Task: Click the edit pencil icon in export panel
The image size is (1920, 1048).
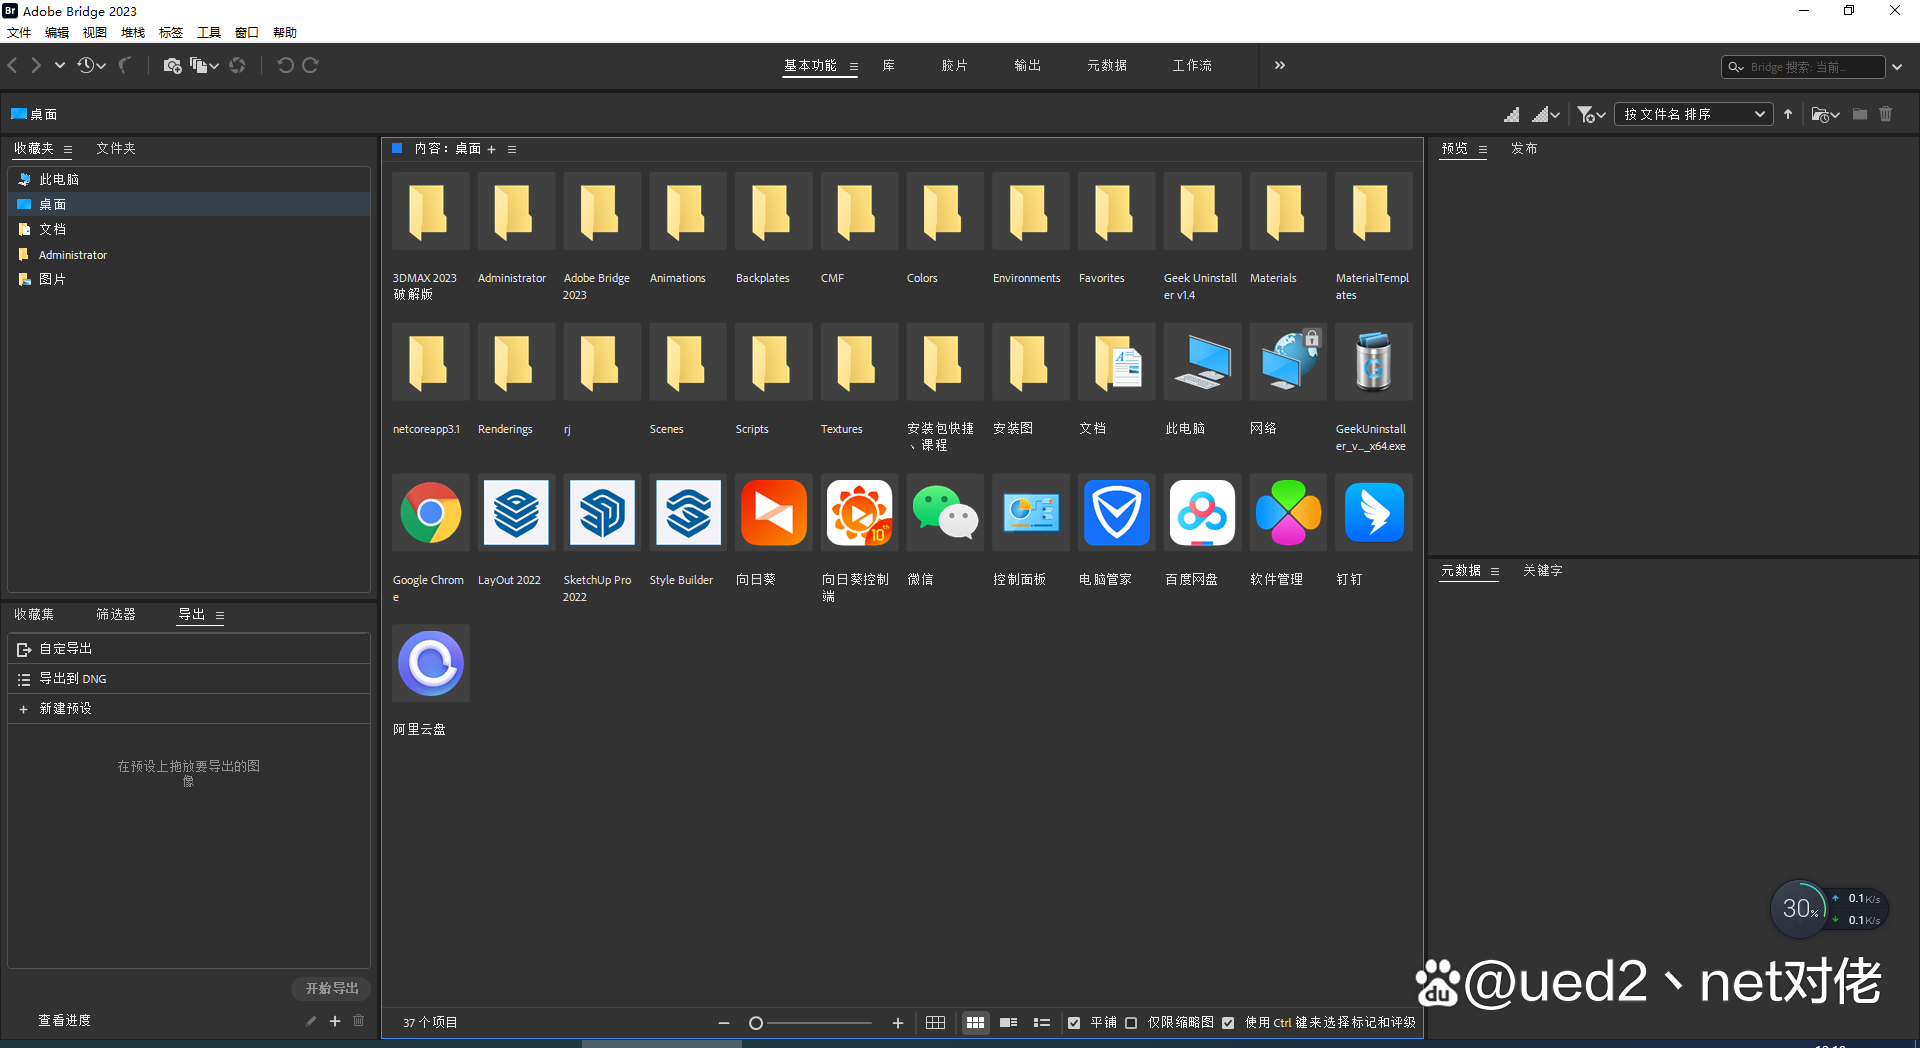Action: [x=311, y=1021]
